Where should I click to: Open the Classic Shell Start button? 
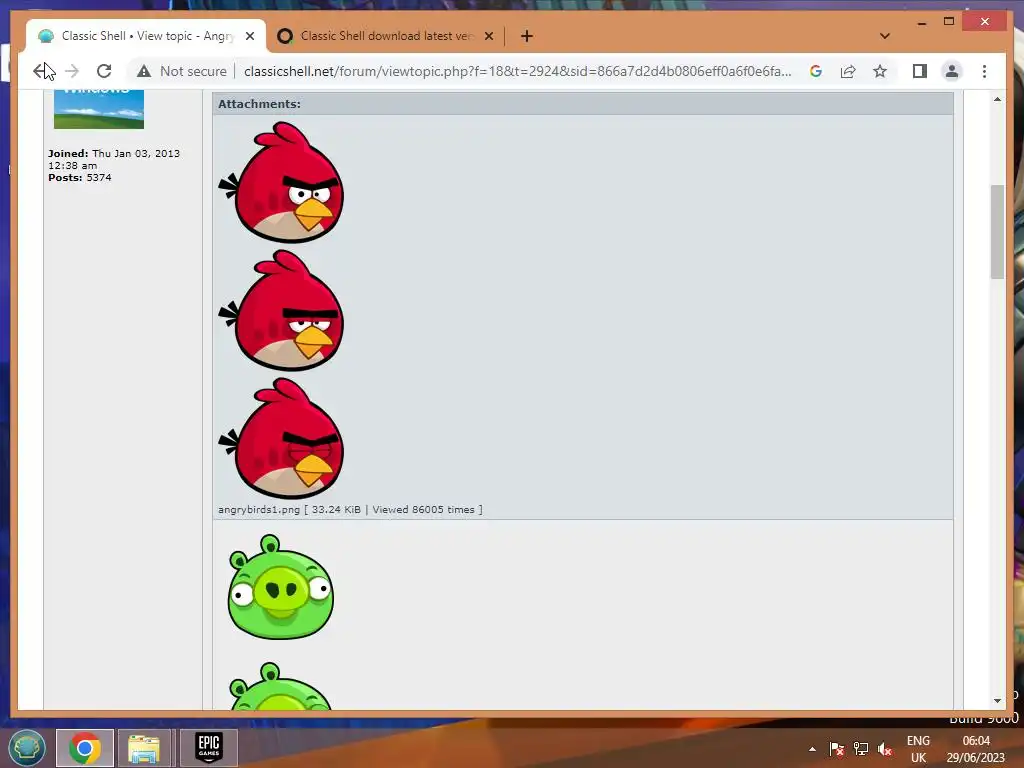pyautogui.click(x=27, y=748)
